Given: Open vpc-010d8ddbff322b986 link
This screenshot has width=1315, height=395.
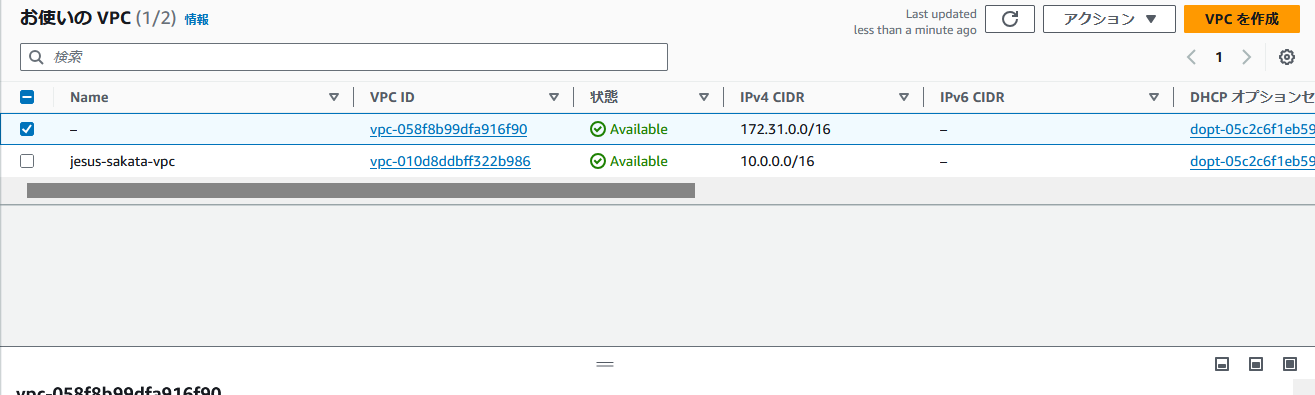Looking at the screenshot, I should tap(450, 161).
